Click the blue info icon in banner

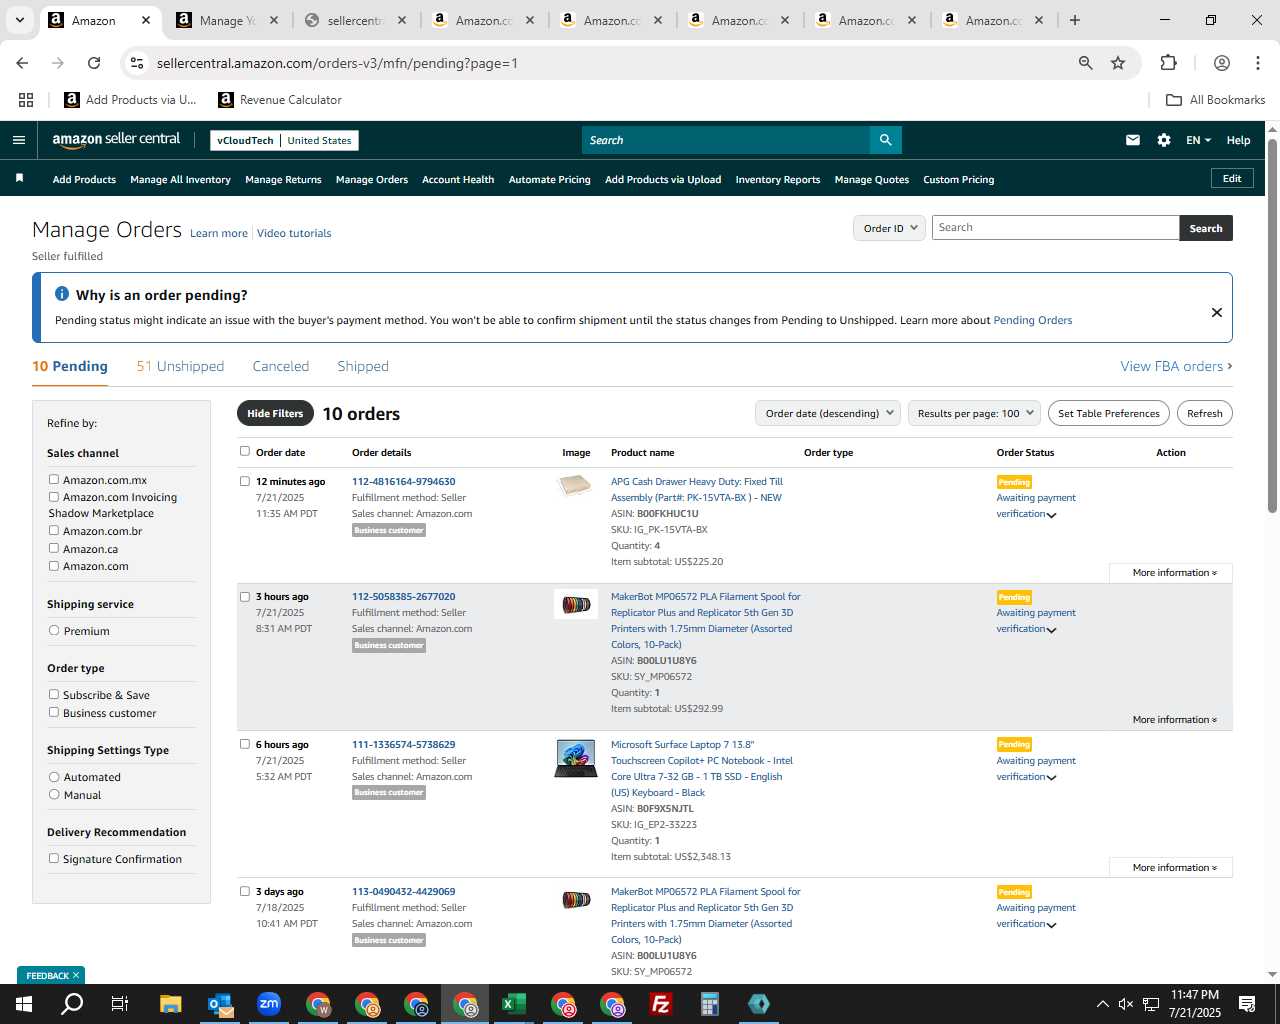pyautogui.click(x=62, y=294)
